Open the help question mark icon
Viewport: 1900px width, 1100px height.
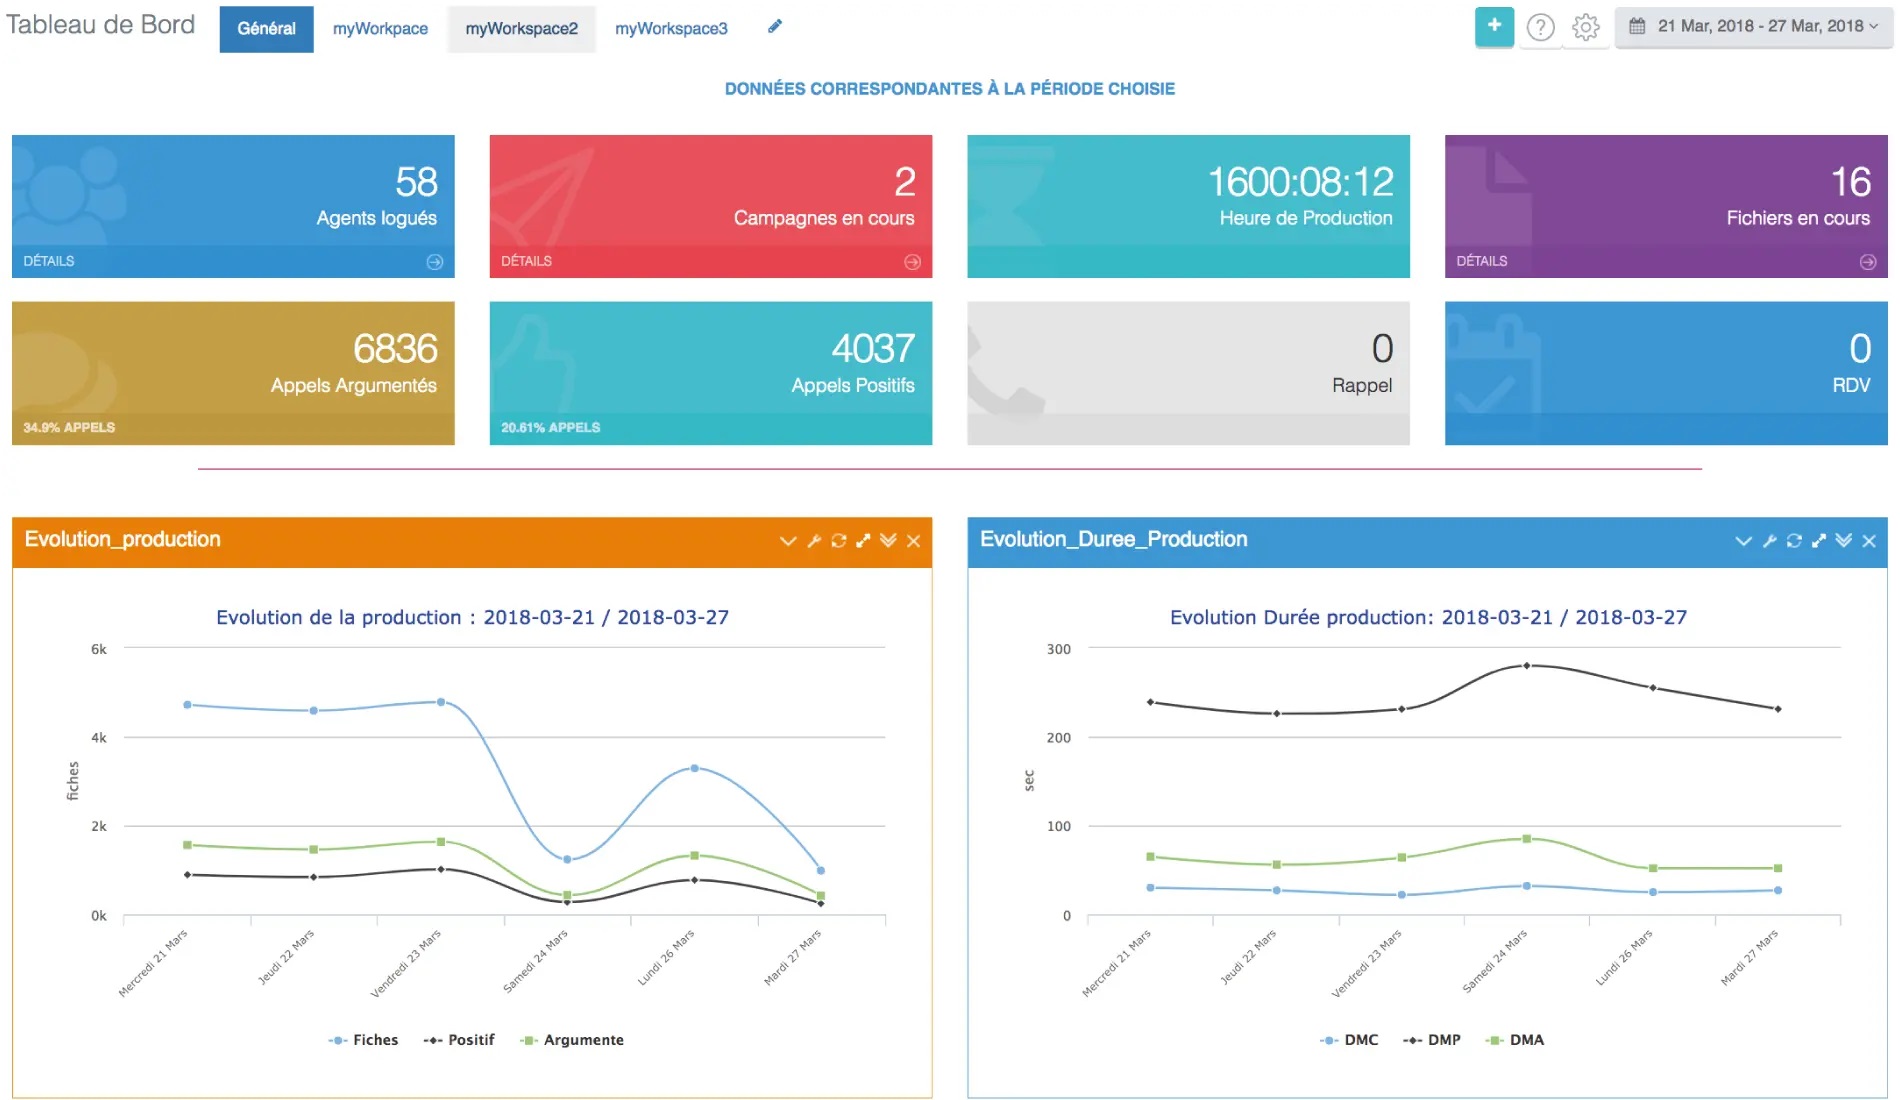[1540, 28]
